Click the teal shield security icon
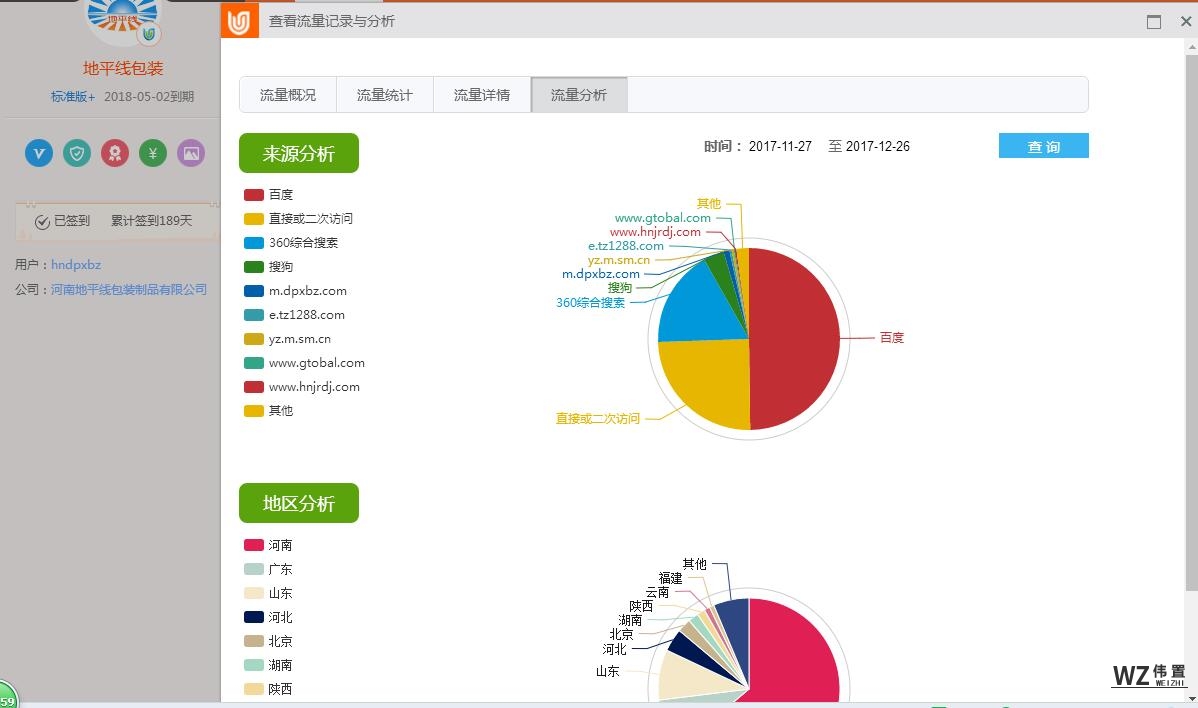The height and width of the screenshot is (708, 1198). point(77,153)
